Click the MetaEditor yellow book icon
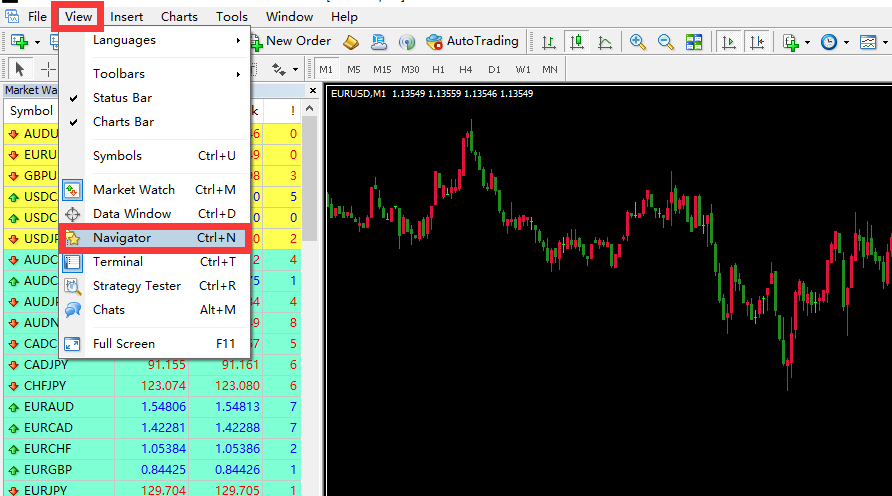The height and width of the screenshot is (496, 892). tap(351, 42)
